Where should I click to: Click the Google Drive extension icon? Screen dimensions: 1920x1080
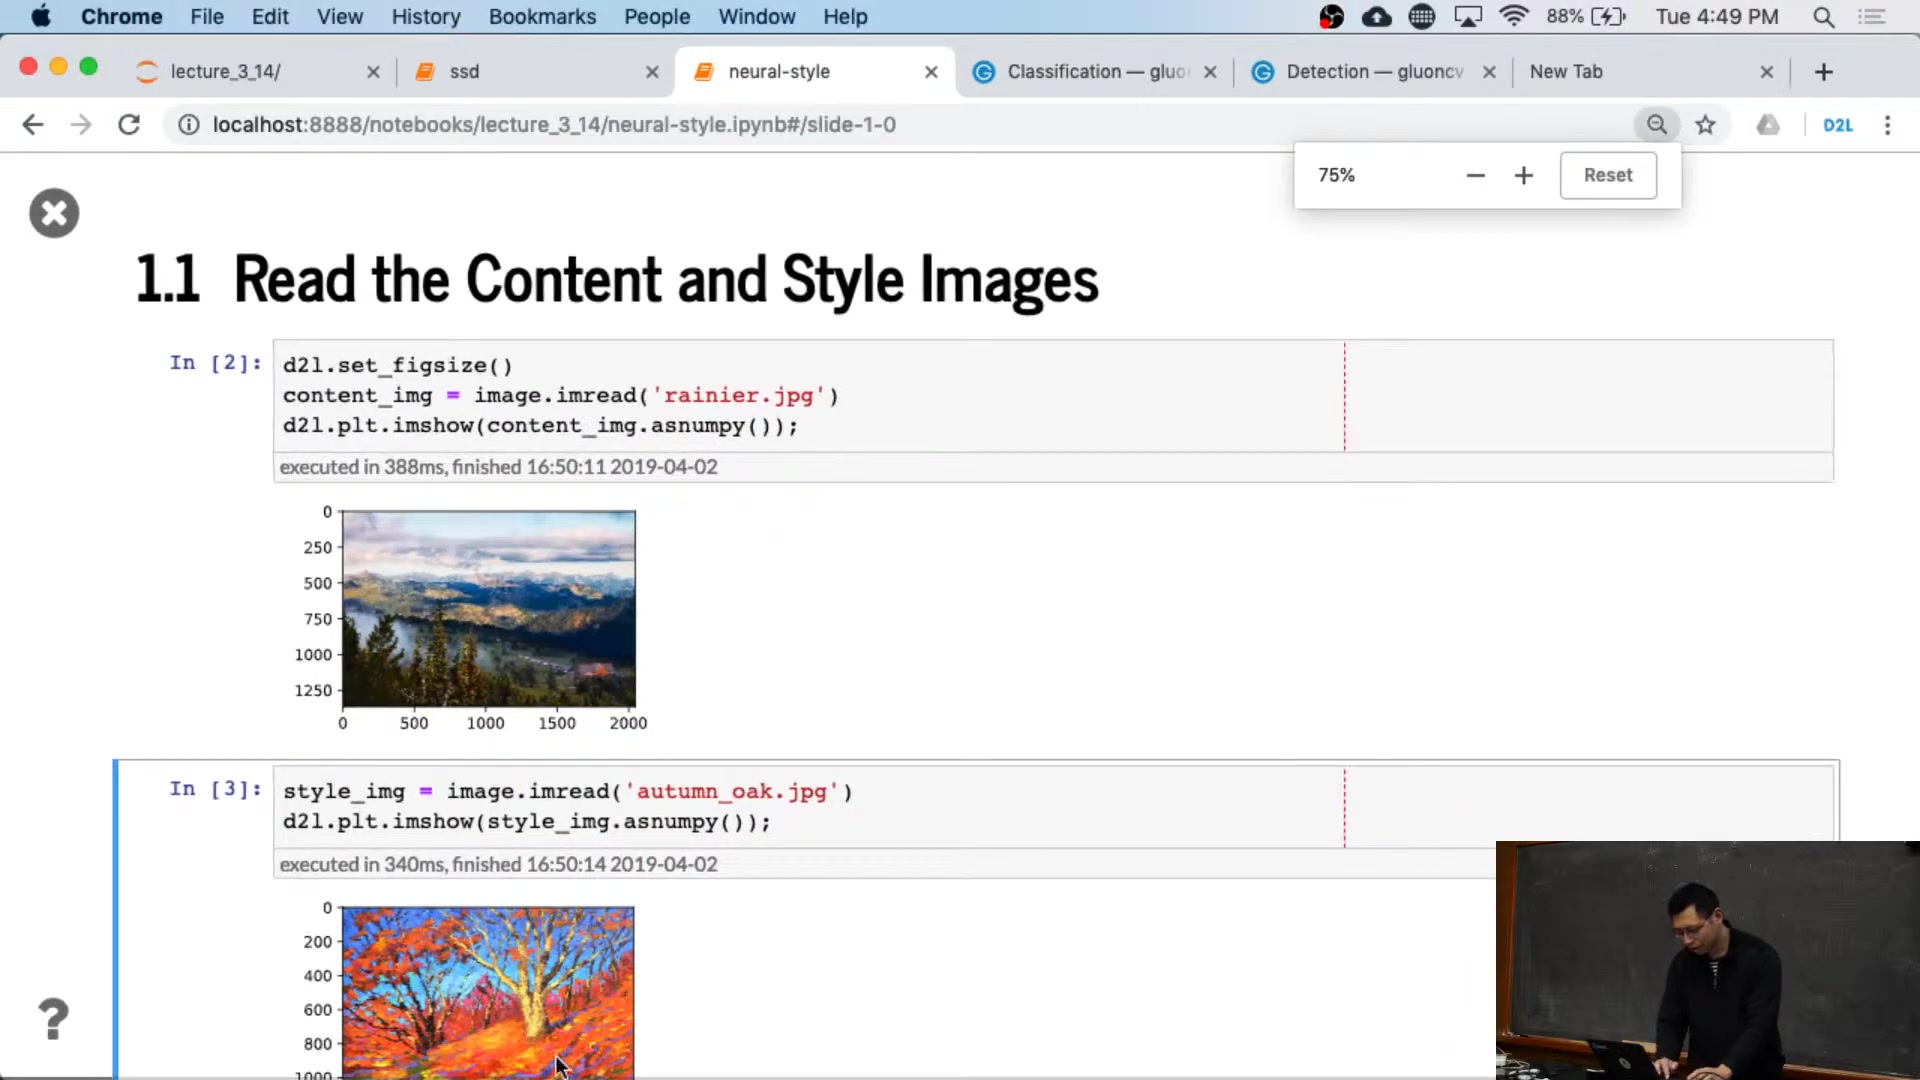pos(1768,125)
